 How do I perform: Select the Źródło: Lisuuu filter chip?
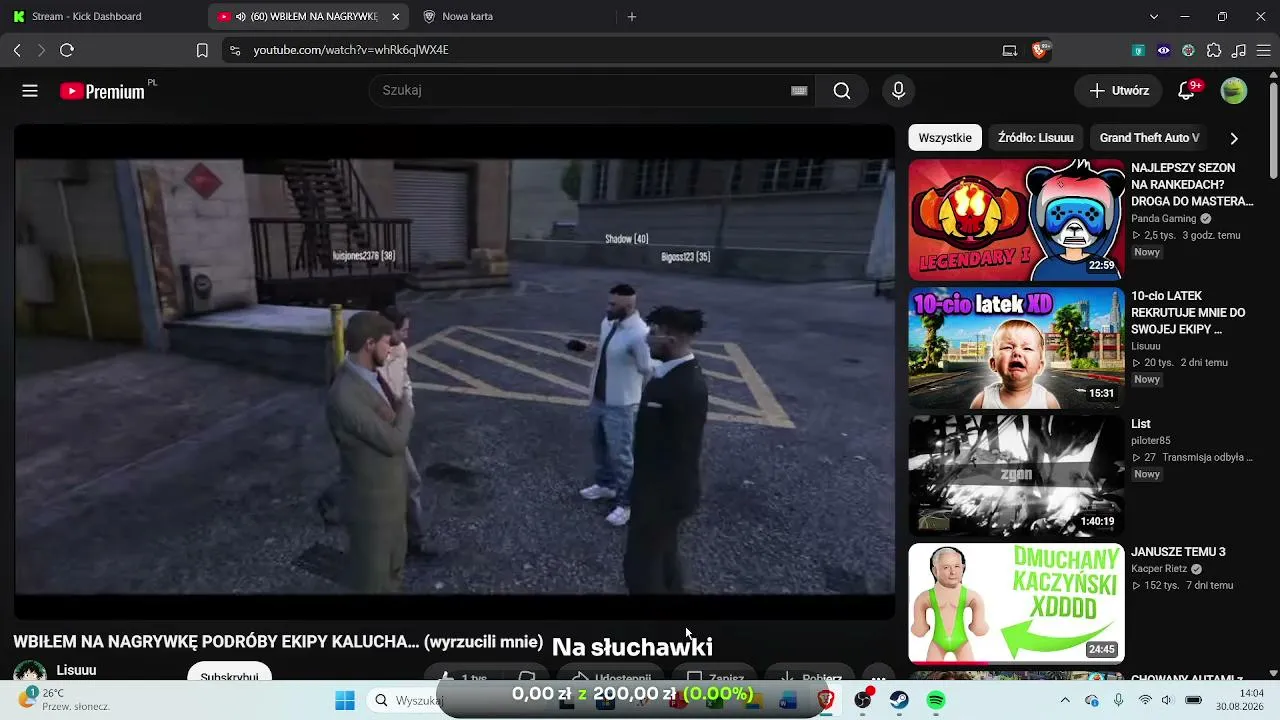(x=1036, y=138)
